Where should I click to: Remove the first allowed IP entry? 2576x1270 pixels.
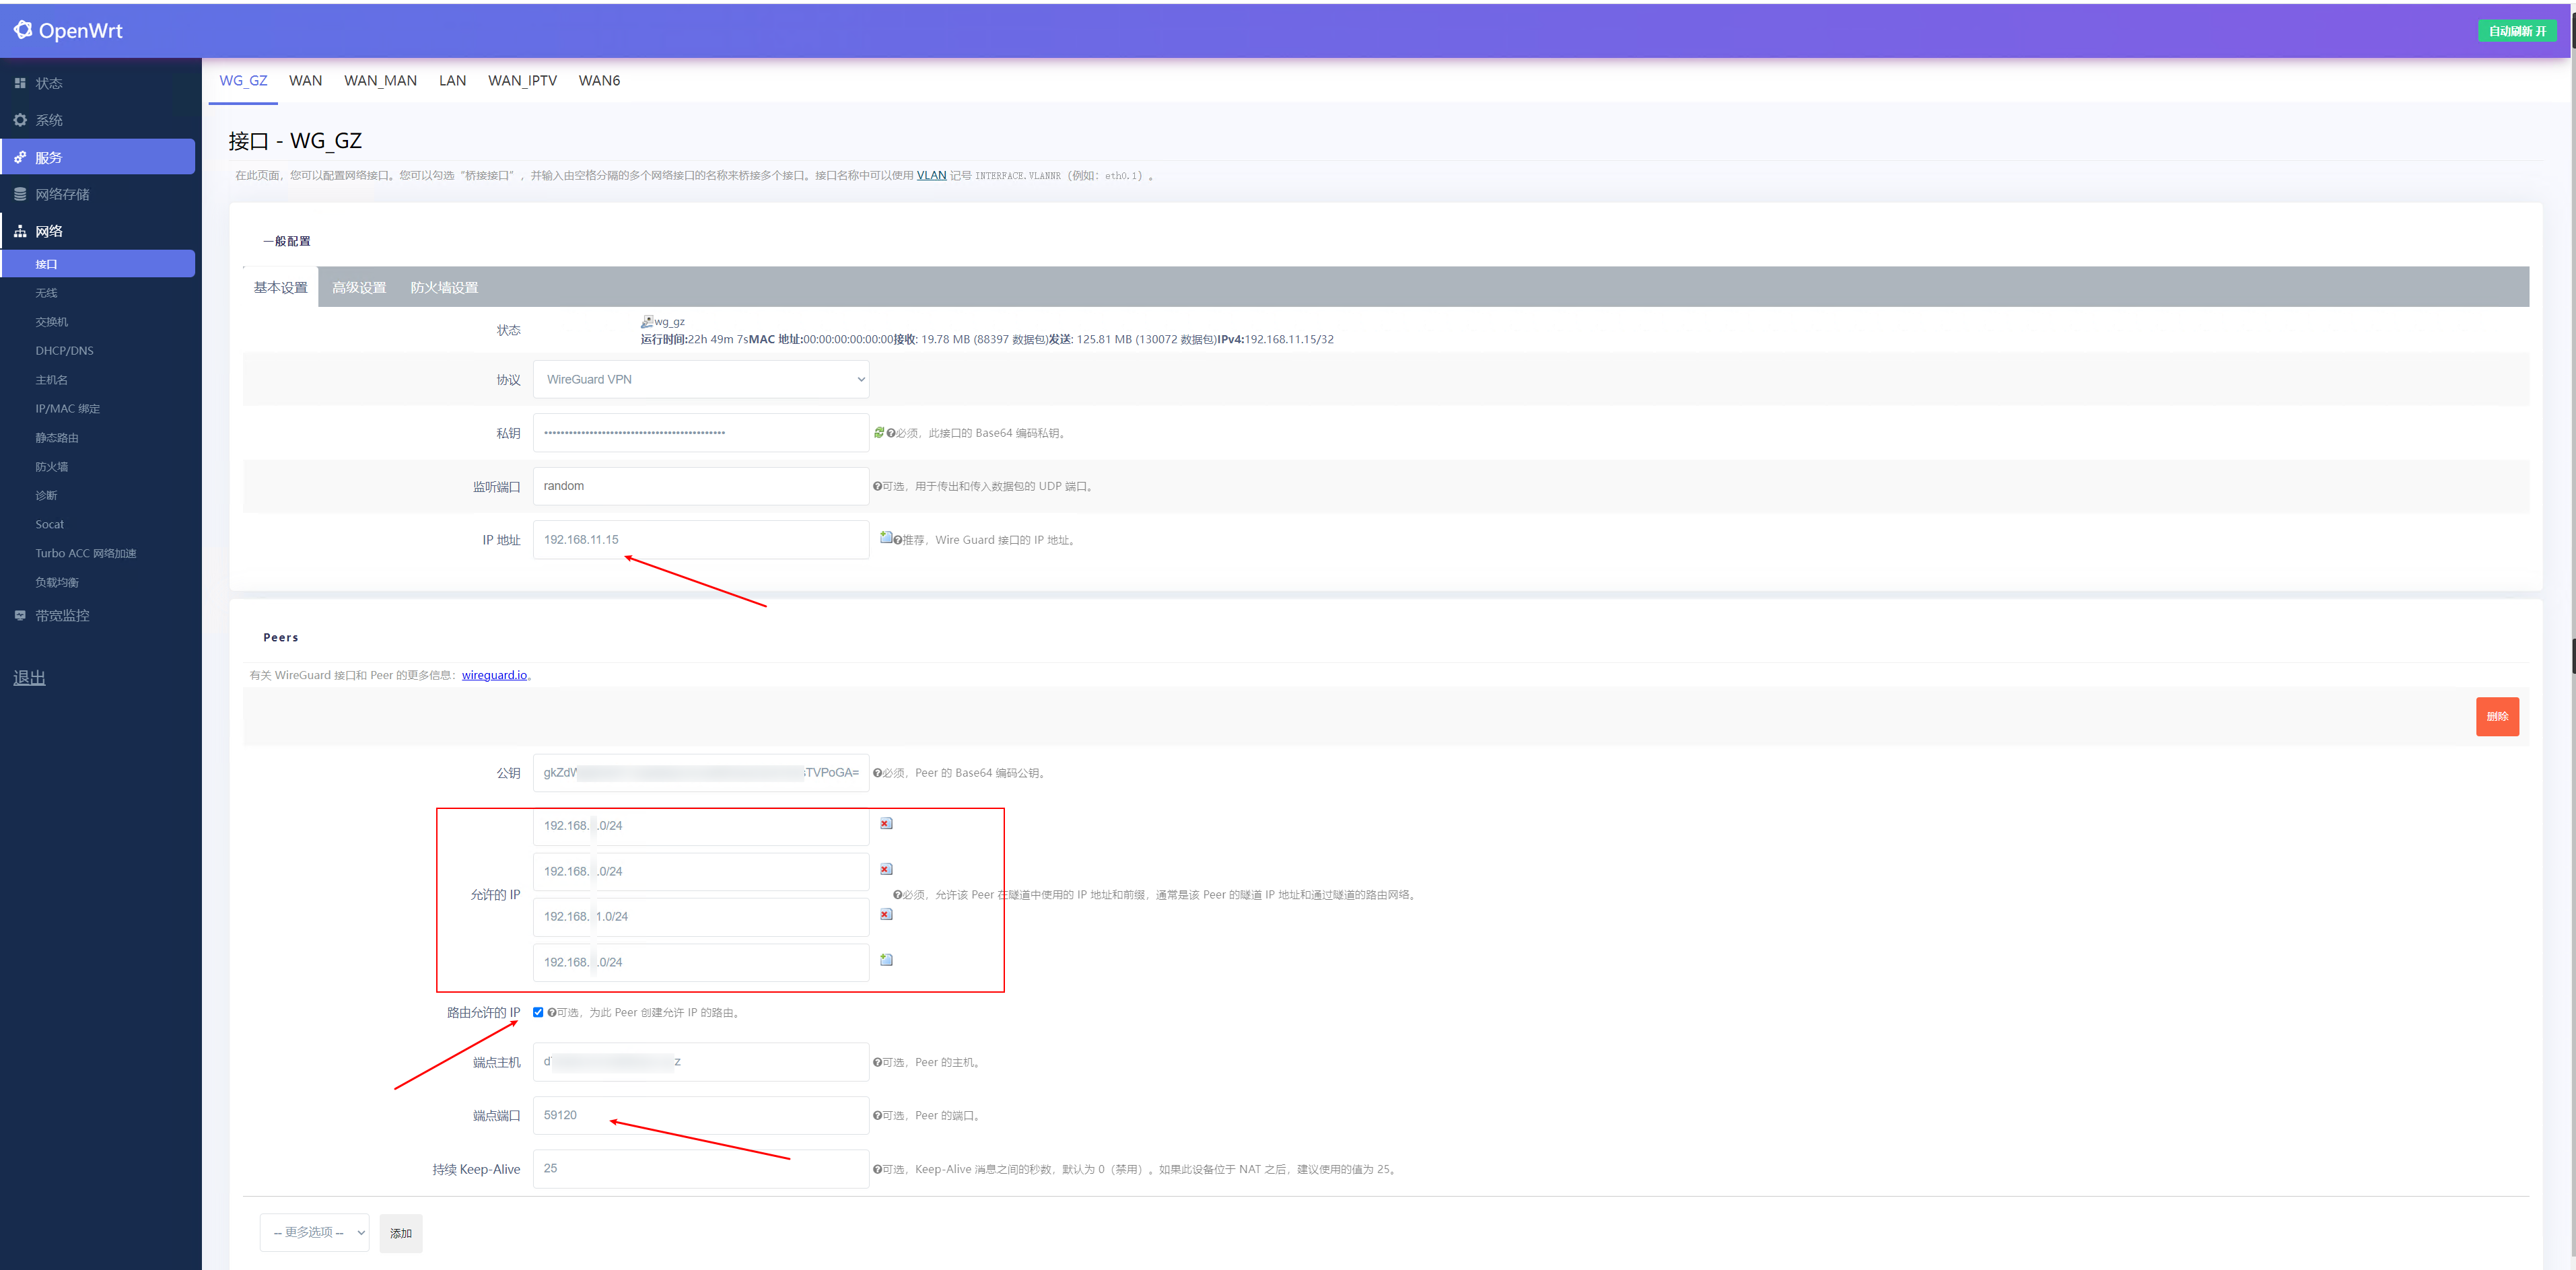[885, 824]
